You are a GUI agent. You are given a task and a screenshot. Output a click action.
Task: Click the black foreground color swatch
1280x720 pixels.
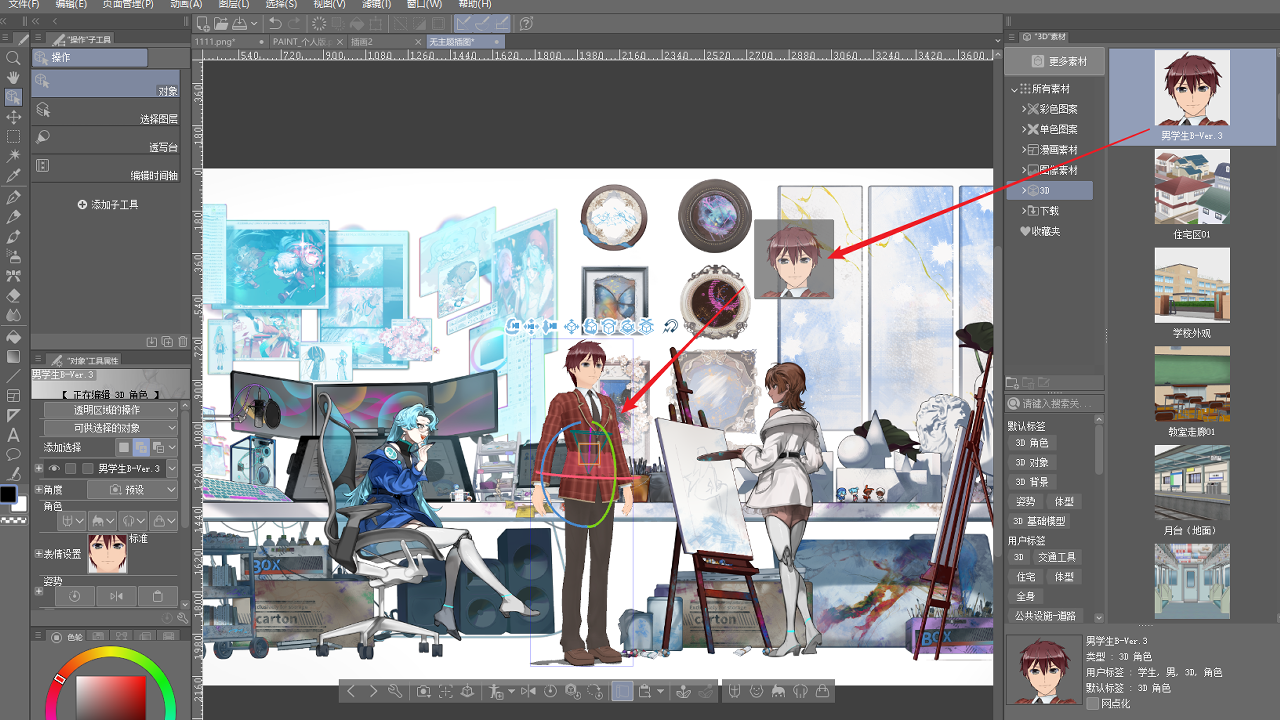11,494
